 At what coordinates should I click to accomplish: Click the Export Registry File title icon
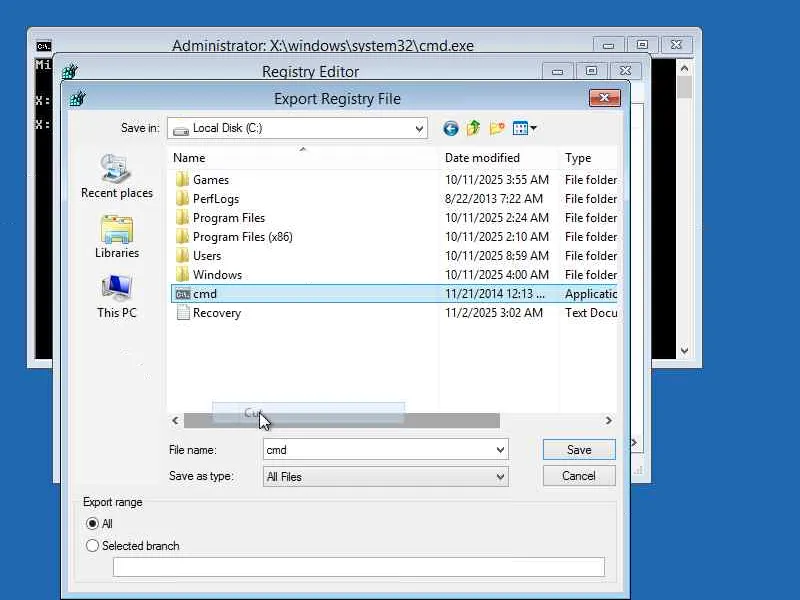pyautogui.click(x=78, y=98)
